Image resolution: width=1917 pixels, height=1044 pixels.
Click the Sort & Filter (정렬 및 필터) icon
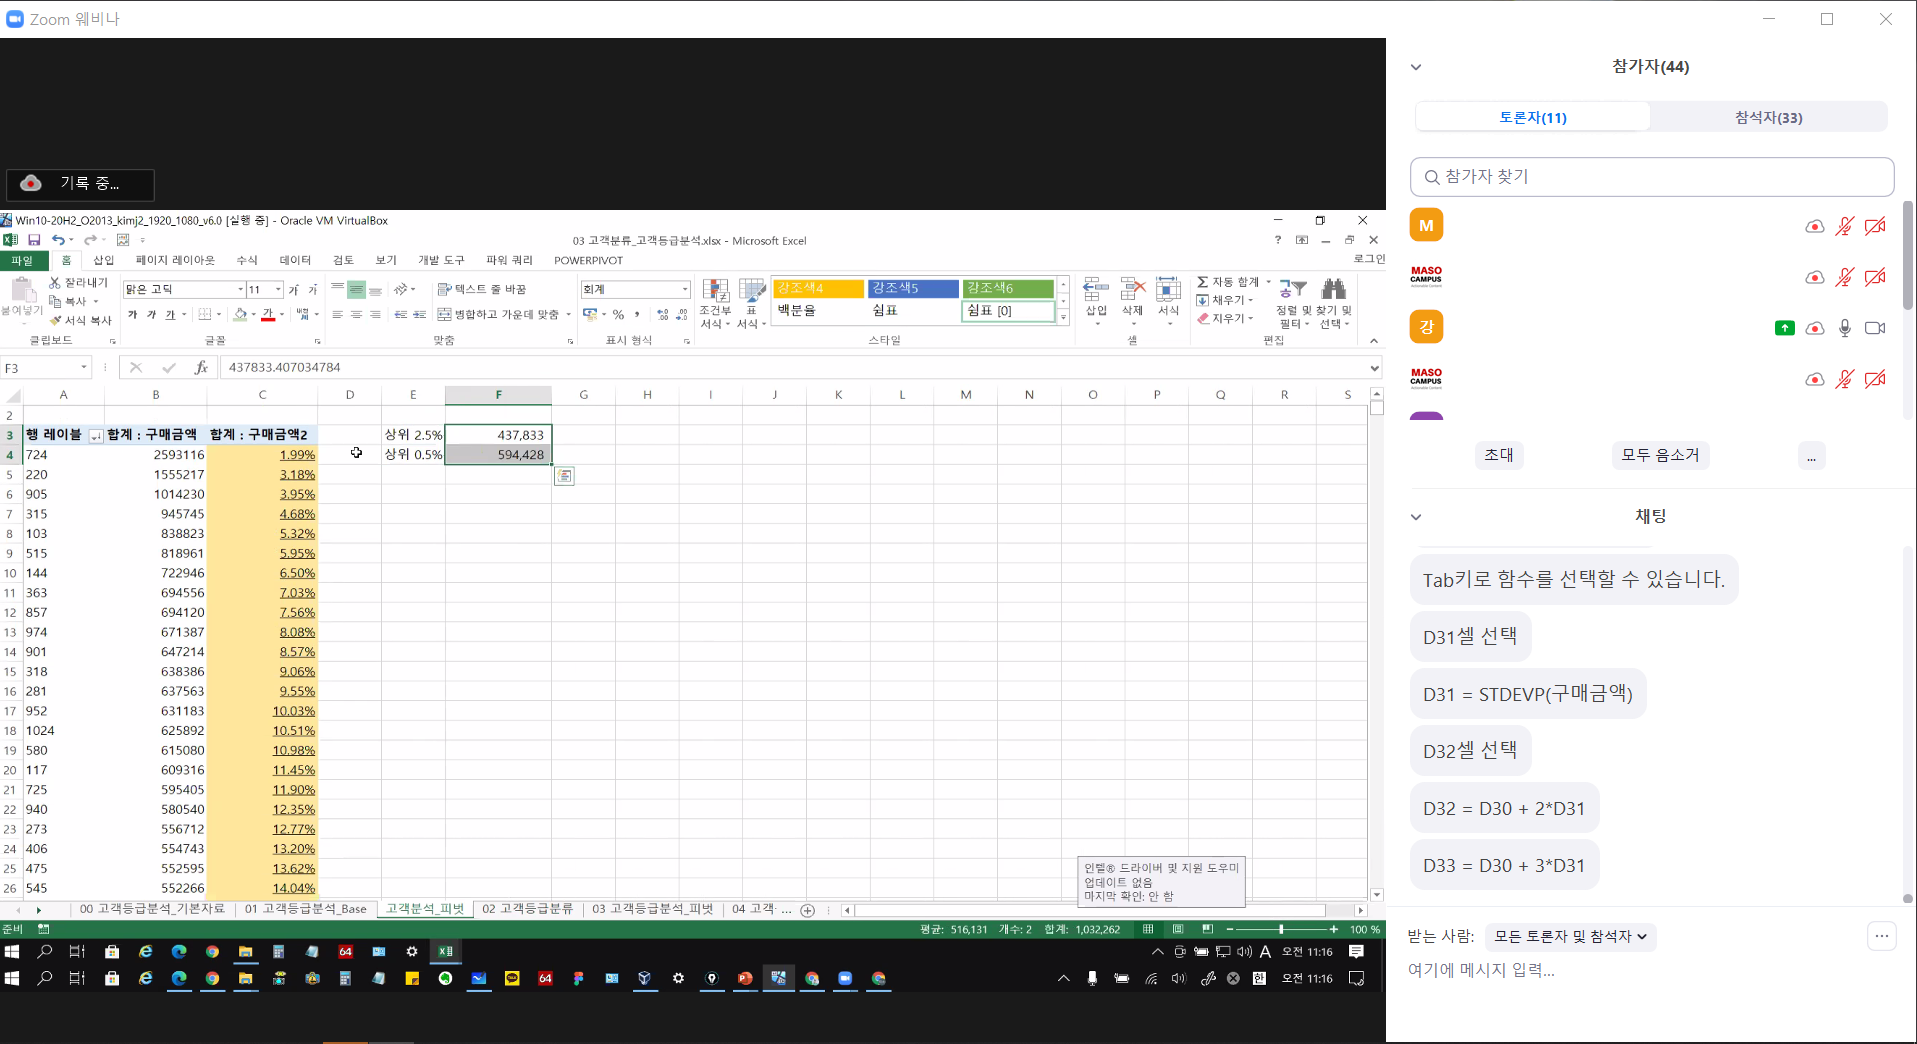[1292, 291]
